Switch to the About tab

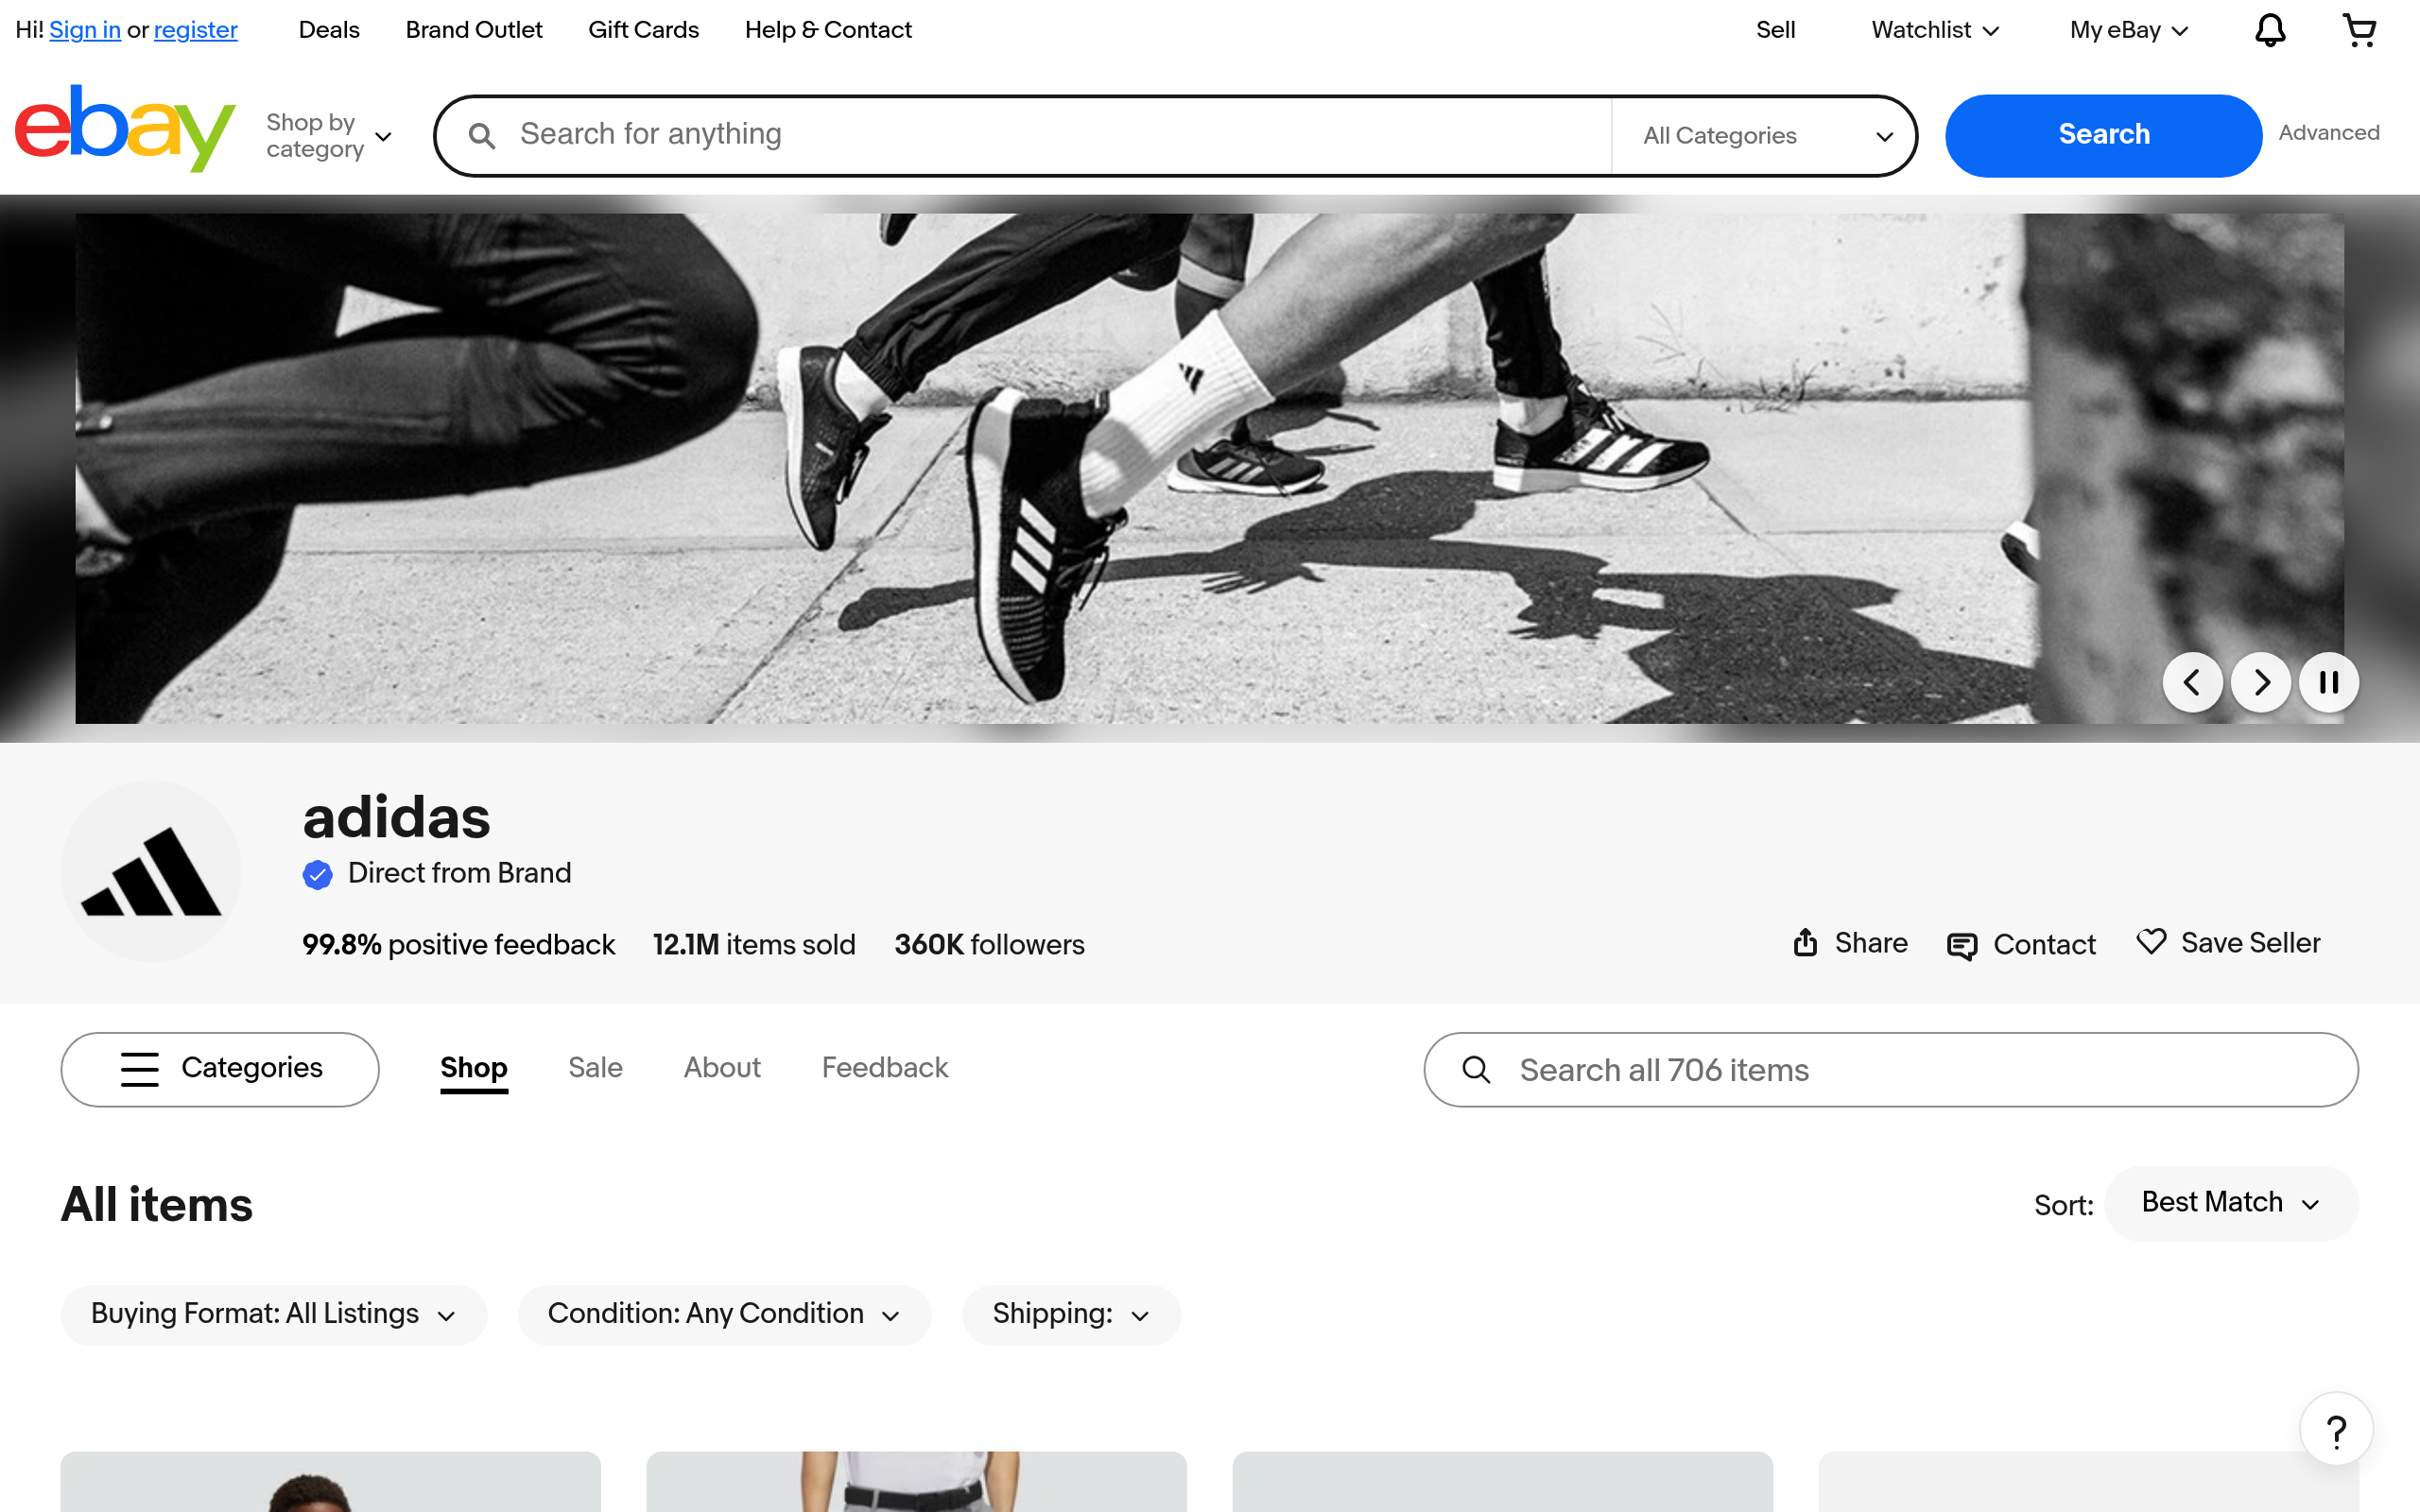(722, 1068)
